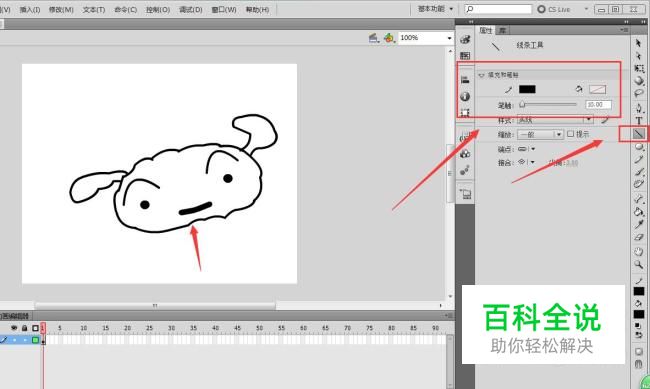The image size is (650, 389).
Task: Select the Selection arrow tool
Action: pyautogui.click(x=638, y=43)
